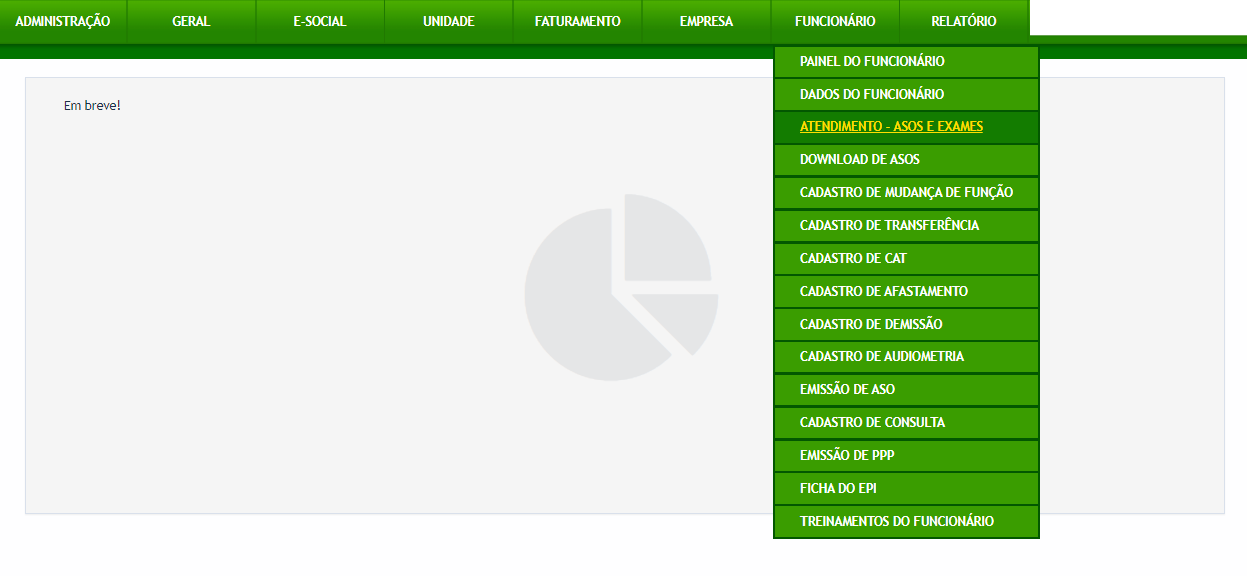Screen dimensions: 1247x576
Task: Open the FATURAMENTO menu
Action: 578,22
